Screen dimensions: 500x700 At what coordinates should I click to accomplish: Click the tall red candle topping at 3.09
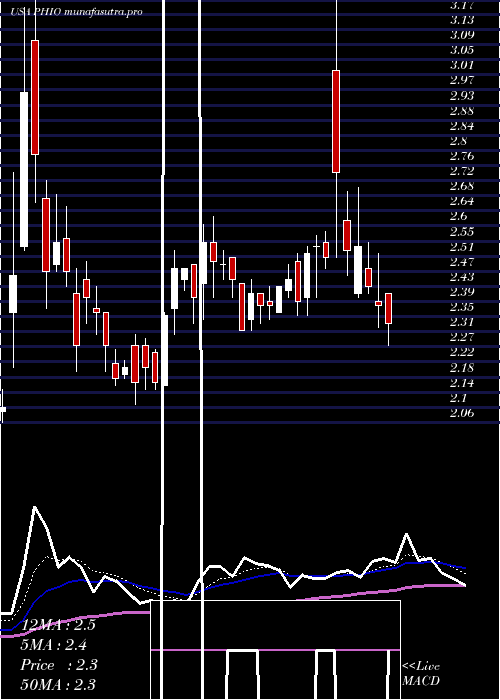point(35,97)
